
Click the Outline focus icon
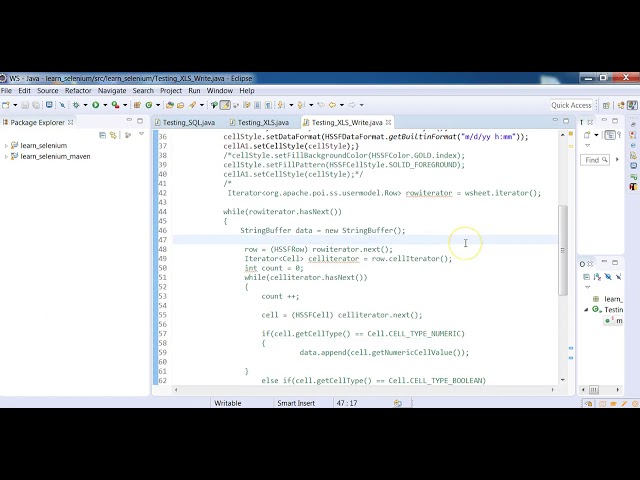click(587, 277)
